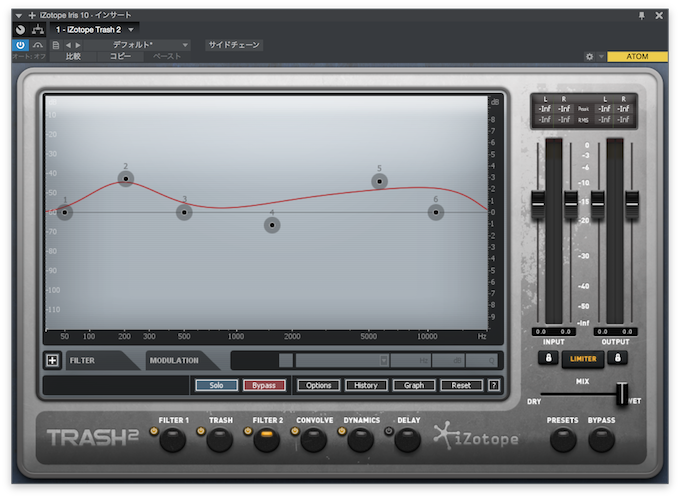Open help with the question mark icon
This screenshot has height=498, width=680.
pos(494,385)
